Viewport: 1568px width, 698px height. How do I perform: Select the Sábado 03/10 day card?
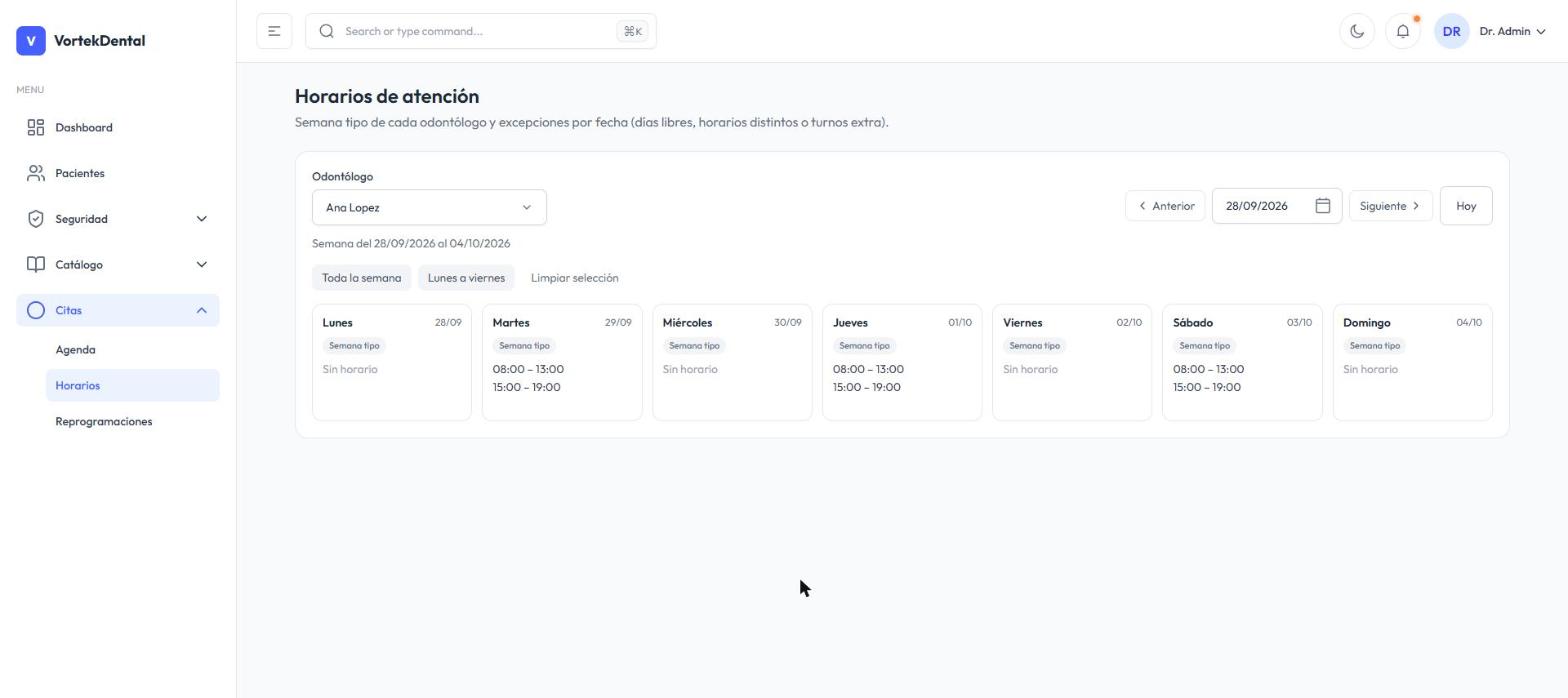1242,362
